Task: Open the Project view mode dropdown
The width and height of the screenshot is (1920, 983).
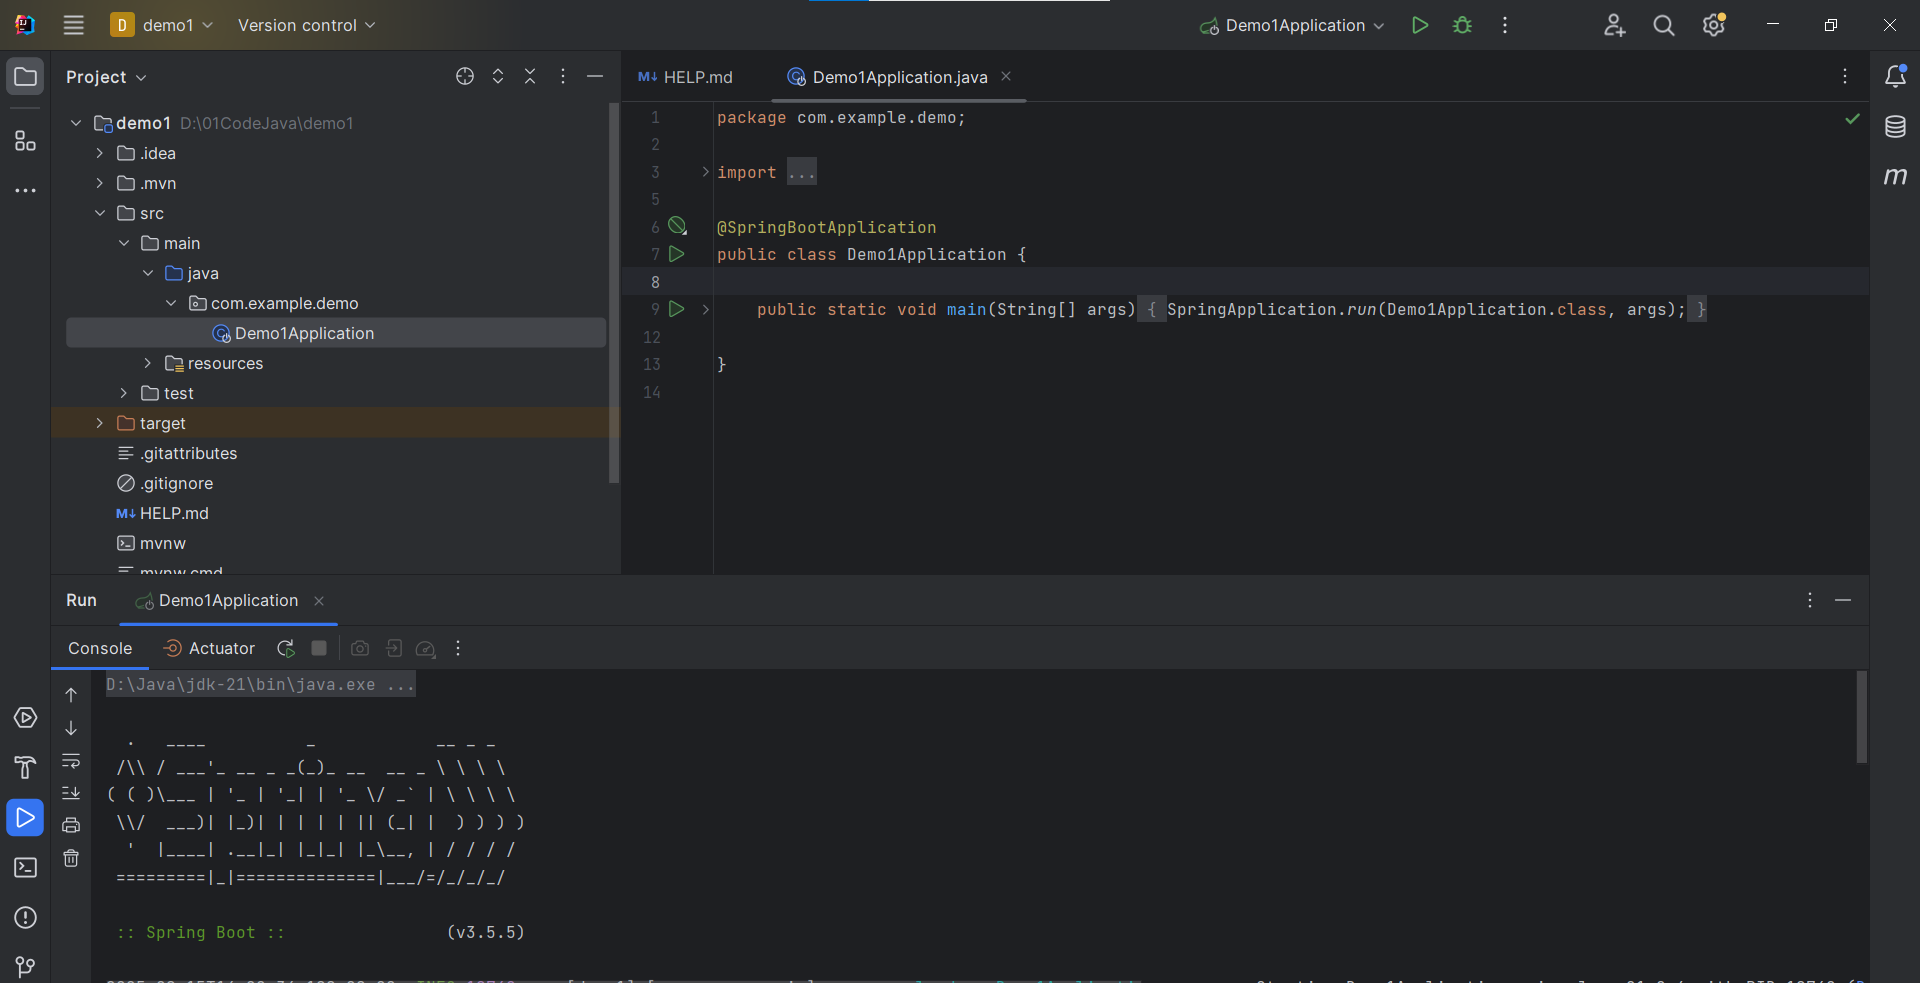Action: 106,76
